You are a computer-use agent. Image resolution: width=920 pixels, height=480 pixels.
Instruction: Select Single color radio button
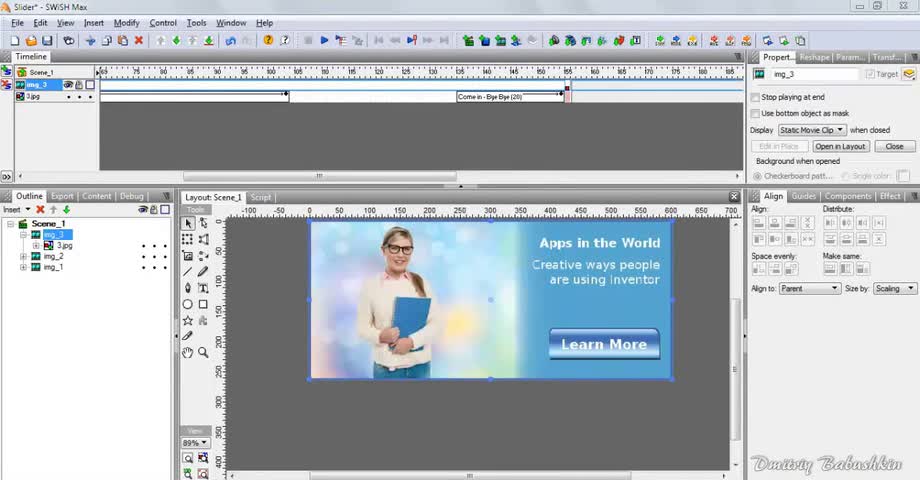[845, 176]
